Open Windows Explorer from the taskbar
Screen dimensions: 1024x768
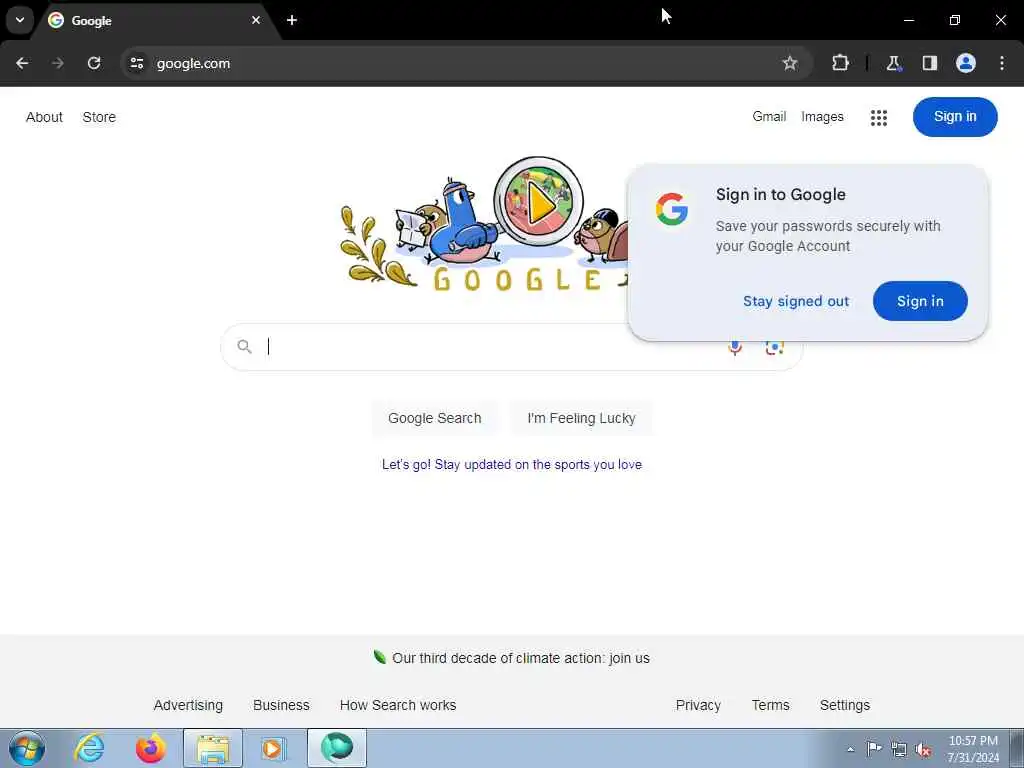[x=213, y=748]
